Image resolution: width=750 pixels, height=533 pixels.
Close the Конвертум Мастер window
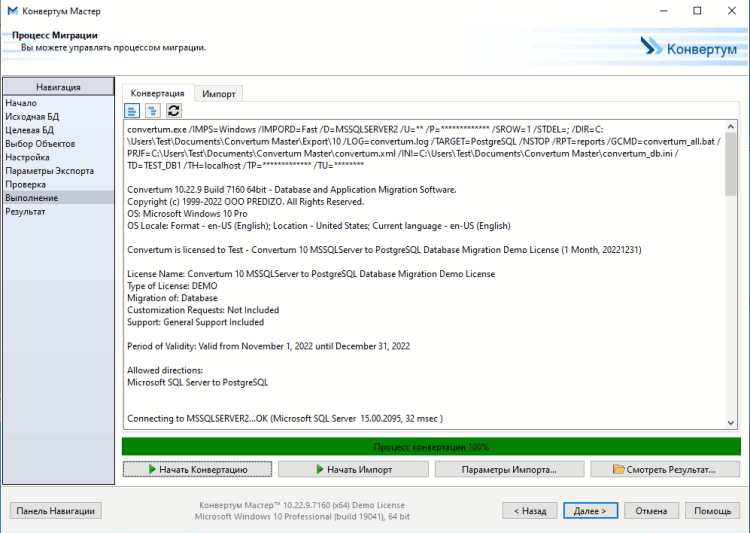coord(732,11)
